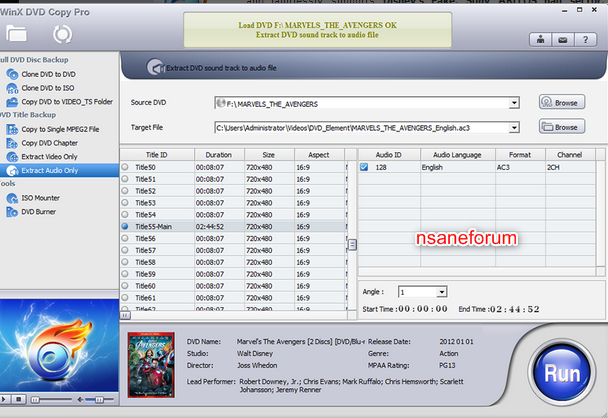Switch to Extract Video Only
This screenshot has width=608, height=418.
tap(49, 157)
